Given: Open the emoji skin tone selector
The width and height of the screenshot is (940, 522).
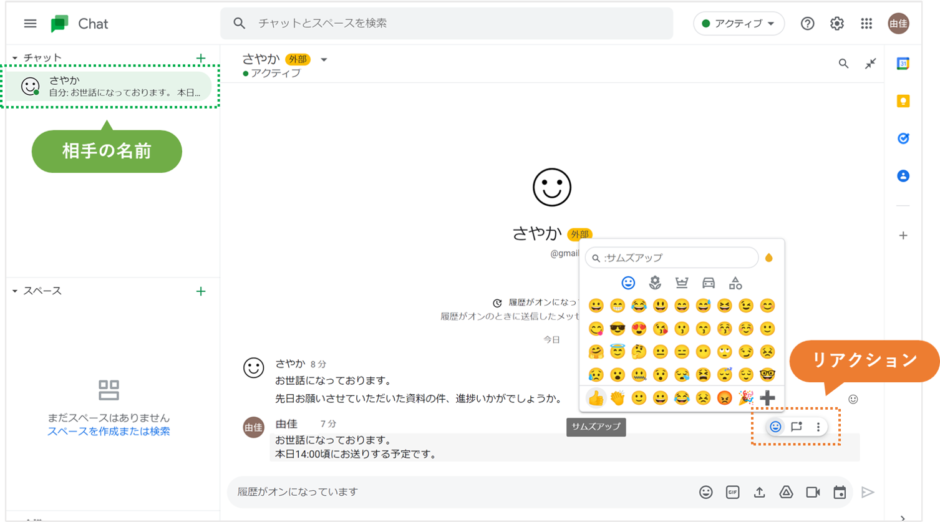Looking at the screenshot, I should [x=769, y=258].
